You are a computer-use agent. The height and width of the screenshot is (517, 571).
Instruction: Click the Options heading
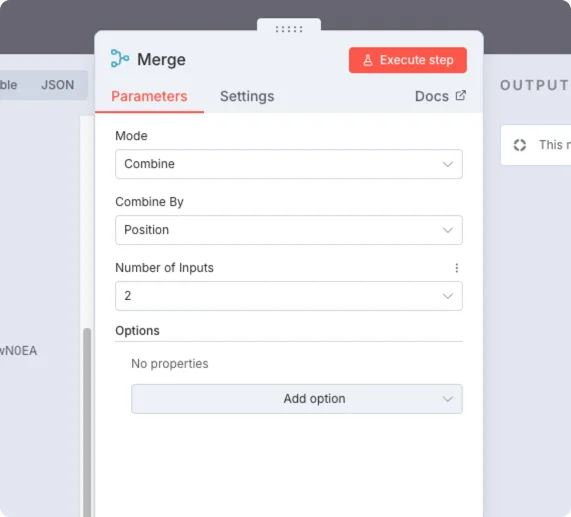137,331
